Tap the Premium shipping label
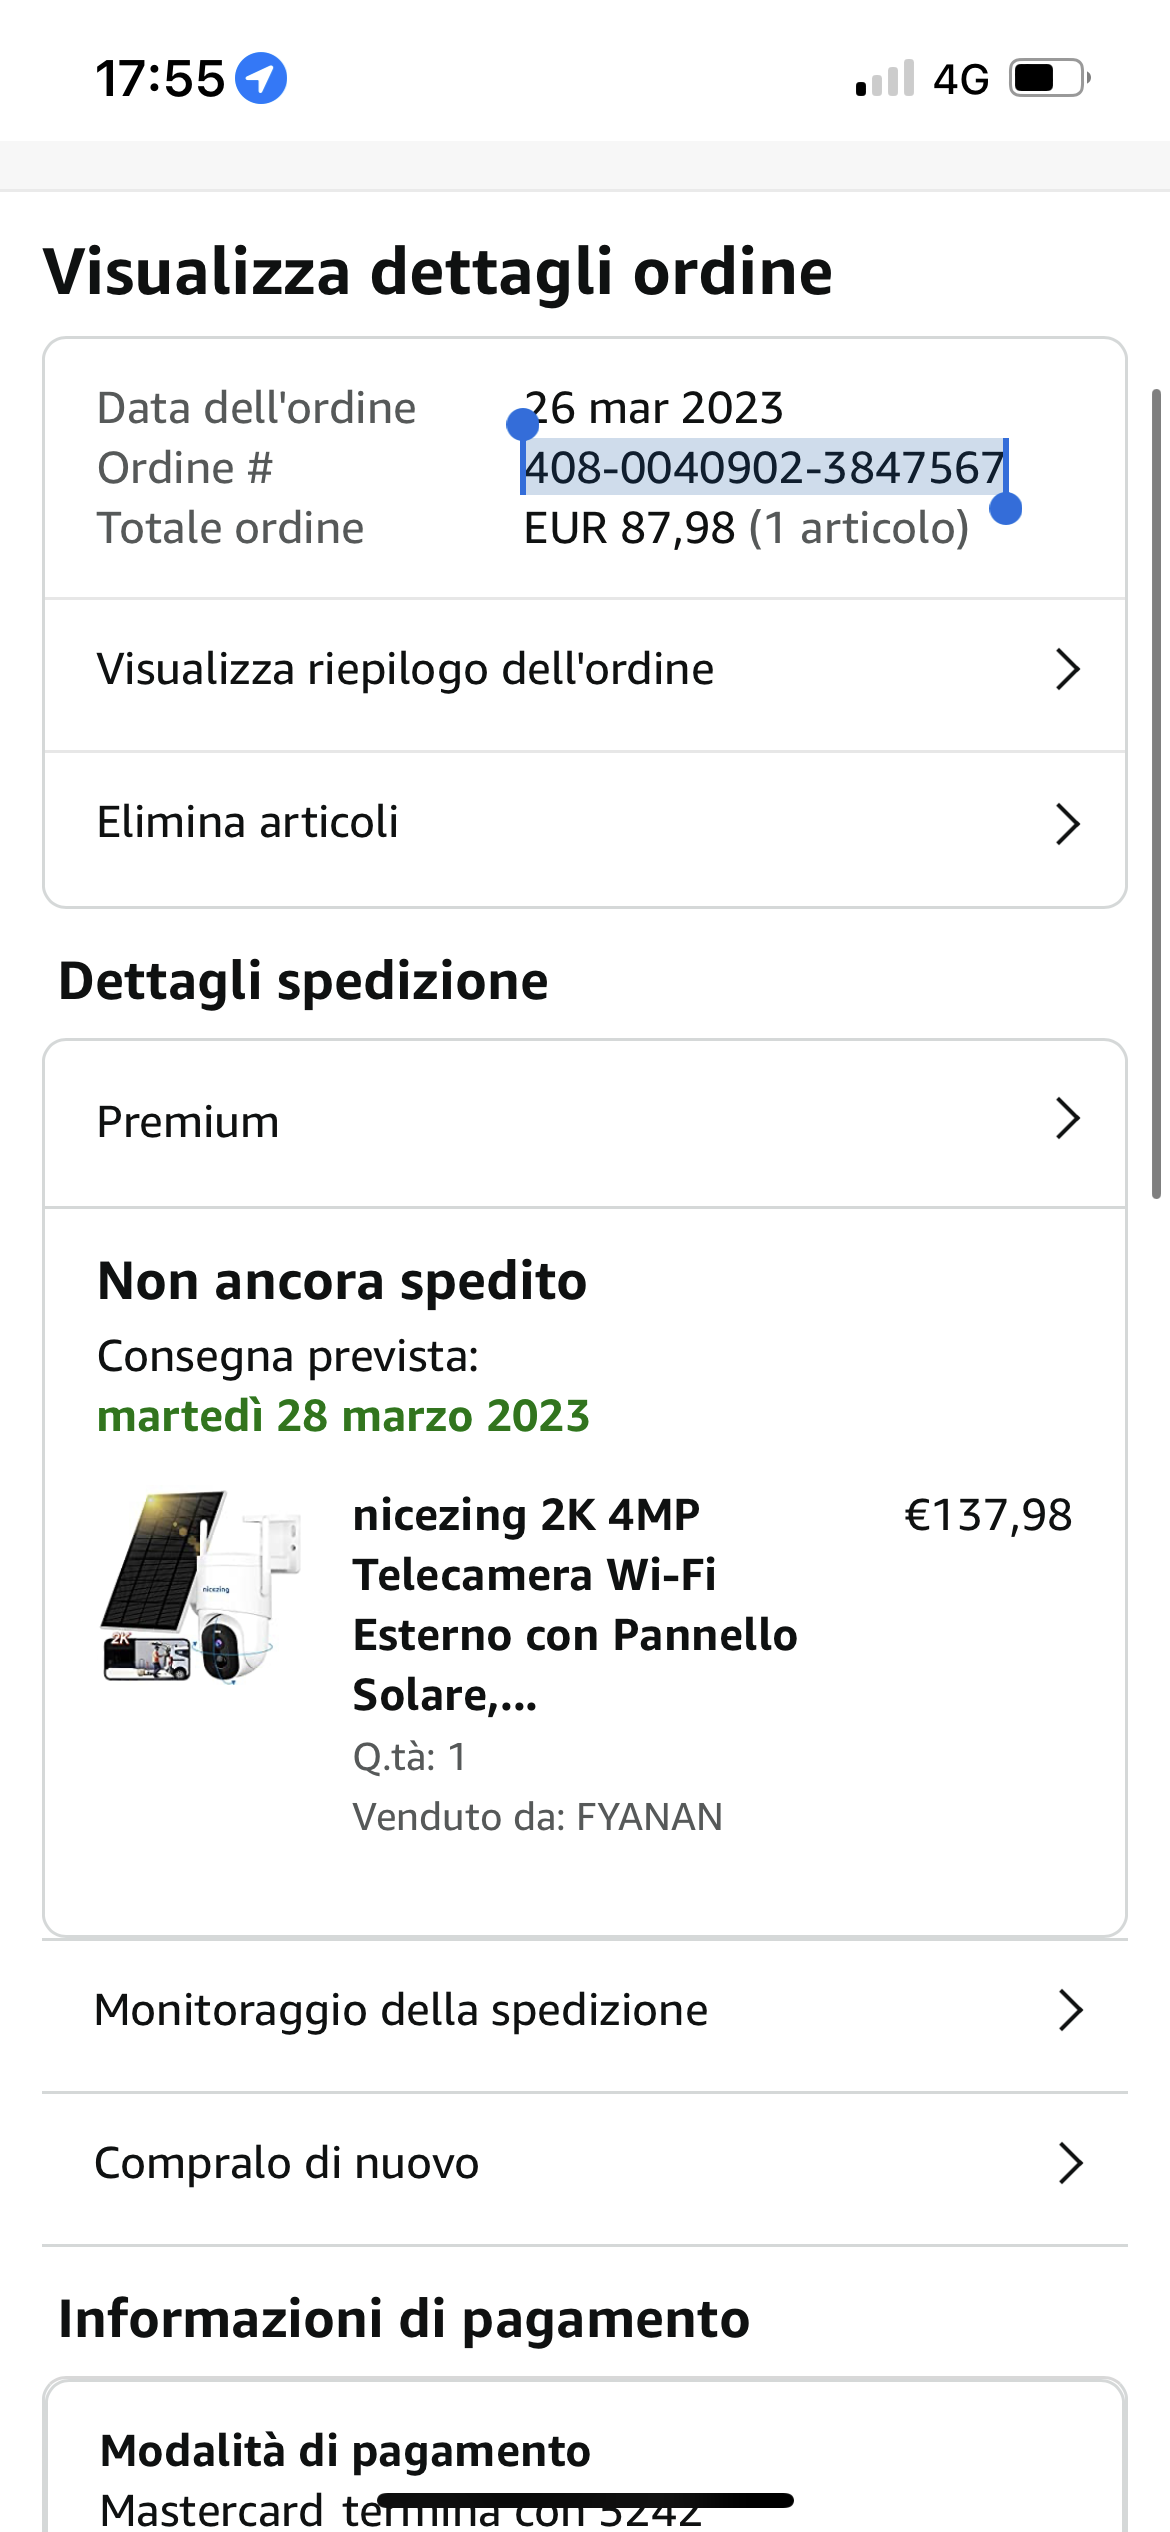1170x2532 pixels. click(188, 1122)
